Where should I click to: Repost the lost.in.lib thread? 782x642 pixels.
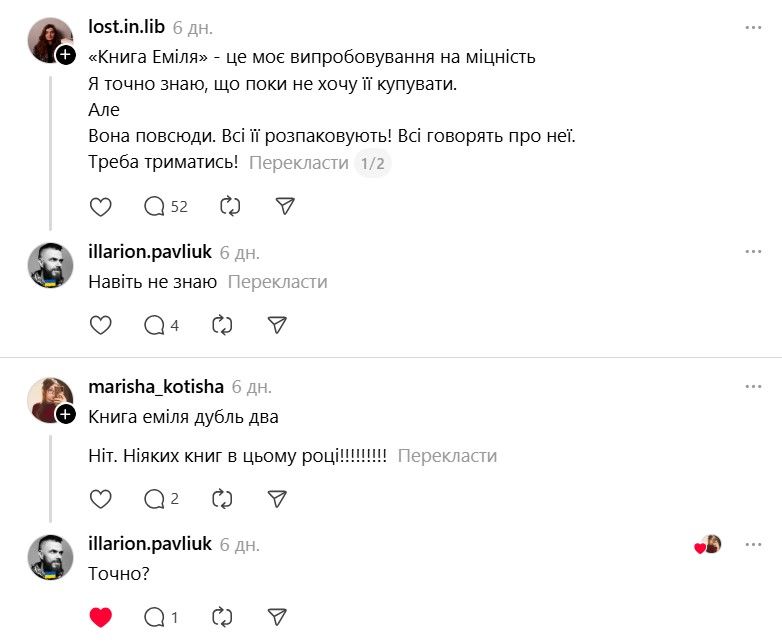coord(230,206)
